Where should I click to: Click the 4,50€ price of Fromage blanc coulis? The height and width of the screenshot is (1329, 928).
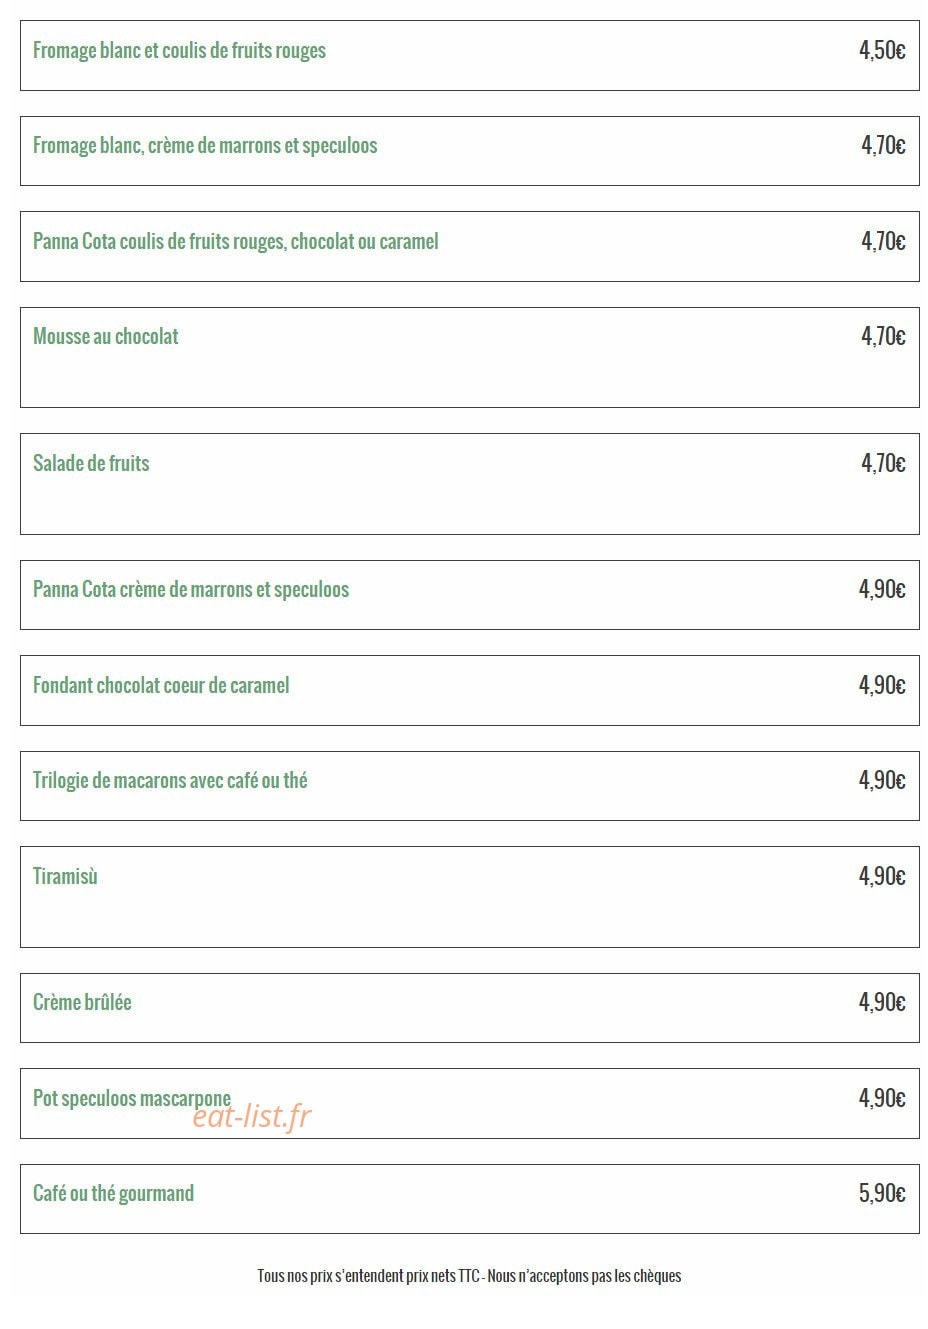[x=882, y=50]
